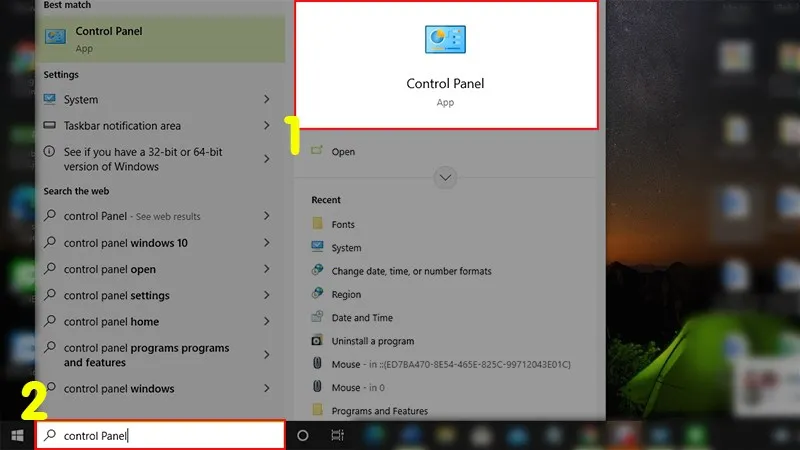This screenshot has height=450, width=800.
Task: Click the large Control Panel icon in the preview pane
Action: tap(445, 39)
